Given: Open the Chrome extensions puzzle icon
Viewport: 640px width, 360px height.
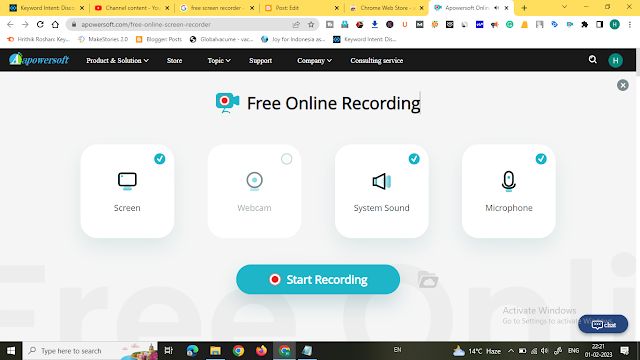Looking at the screenshot, I should [x=584, y=24].
